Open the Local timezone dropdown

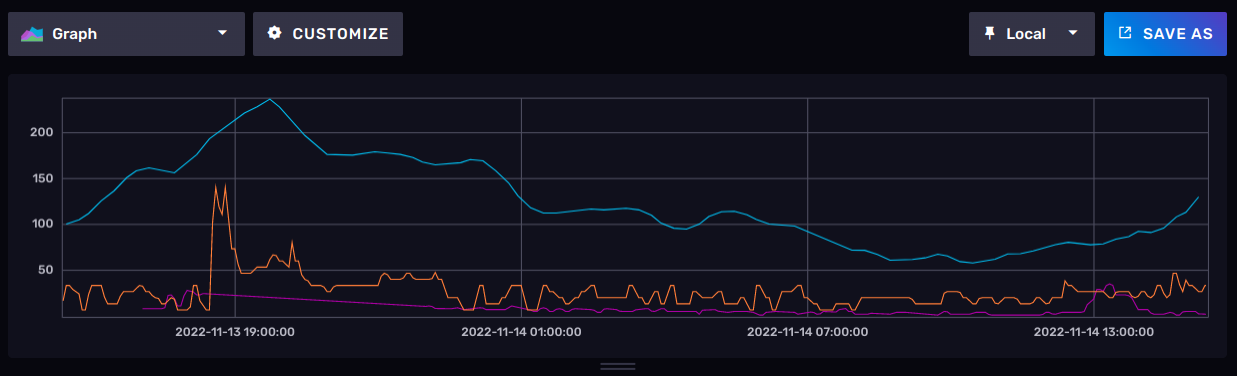coord(1031,34)
